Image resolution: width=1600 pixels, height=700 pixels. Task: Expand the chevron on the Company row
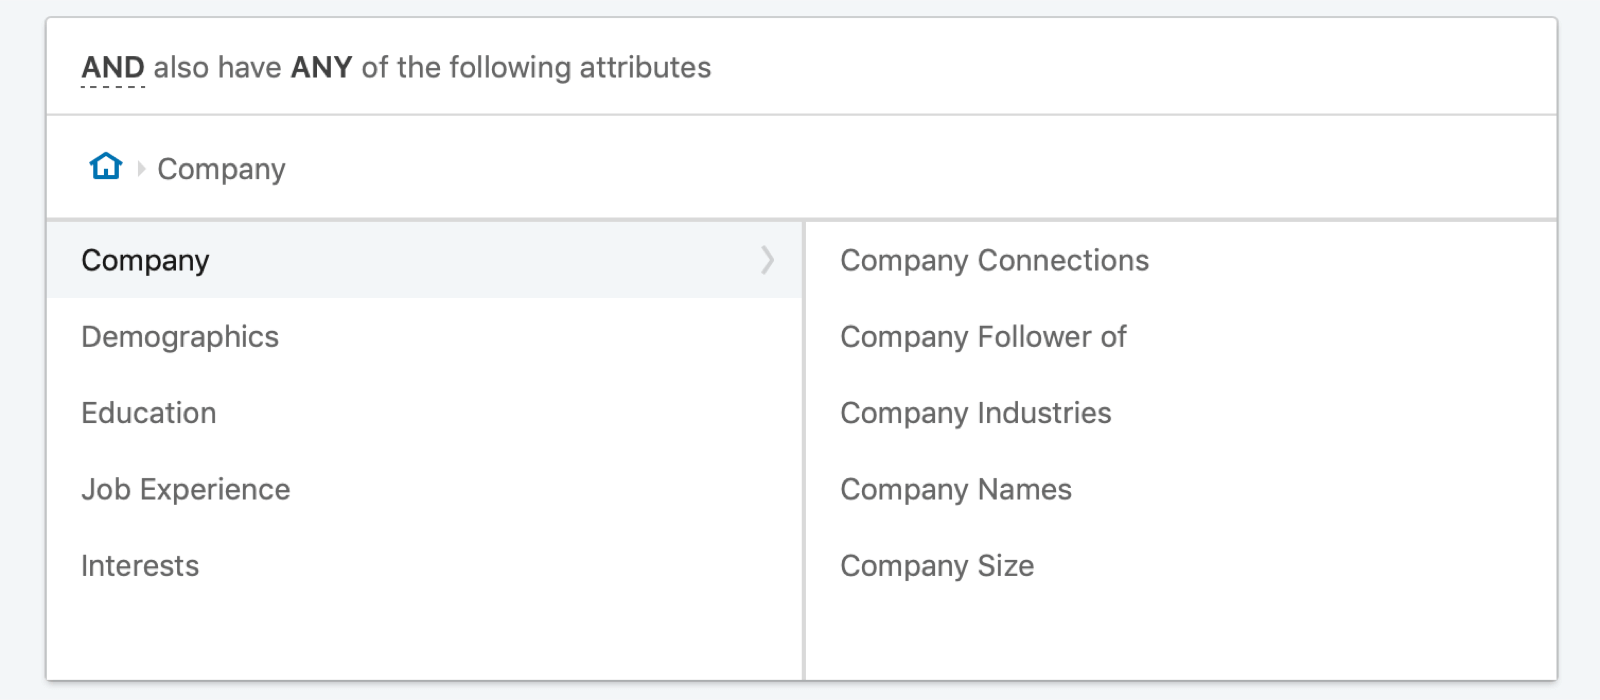767,260
